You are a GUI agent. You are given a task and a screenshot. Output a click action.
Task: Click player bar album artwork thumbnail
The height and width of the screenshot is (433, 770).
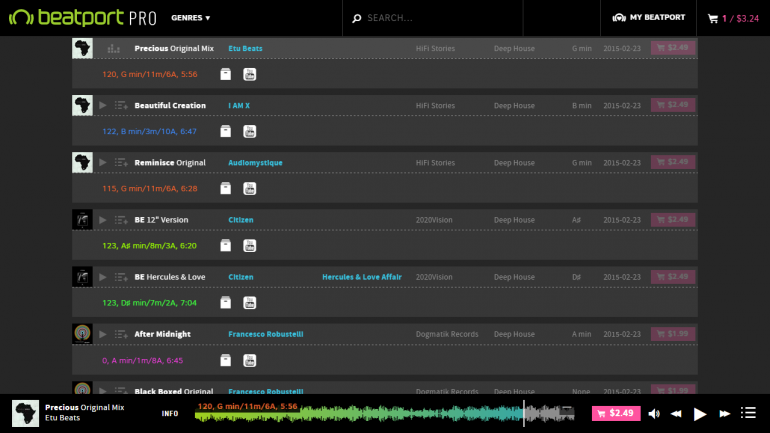tap(26, 413)
